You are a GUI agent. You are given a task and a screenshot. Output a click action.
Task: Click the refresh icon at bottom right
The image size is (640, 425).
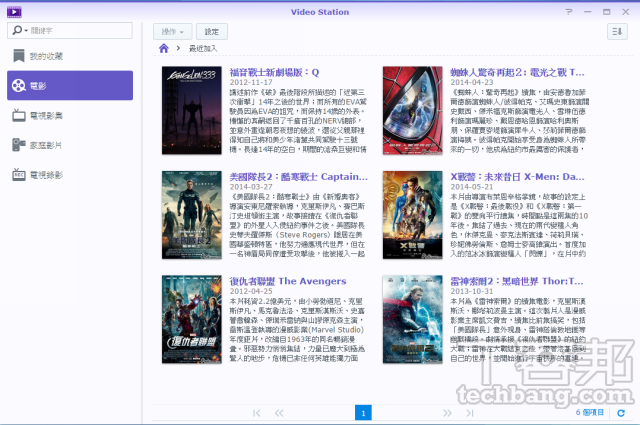[621, 412]
